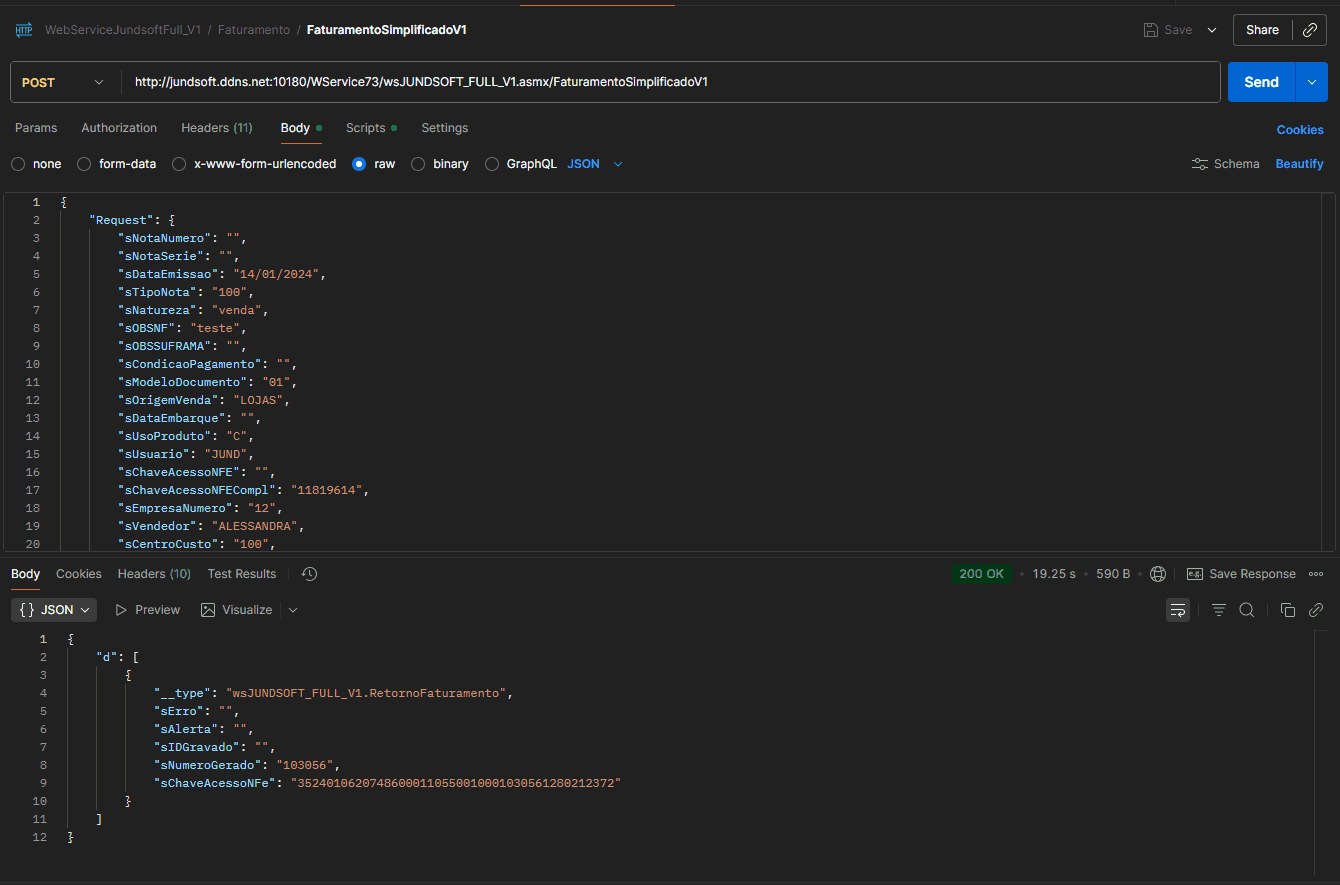
Task: Open the JSON response format dropdown
Action: tap(56, 610)
